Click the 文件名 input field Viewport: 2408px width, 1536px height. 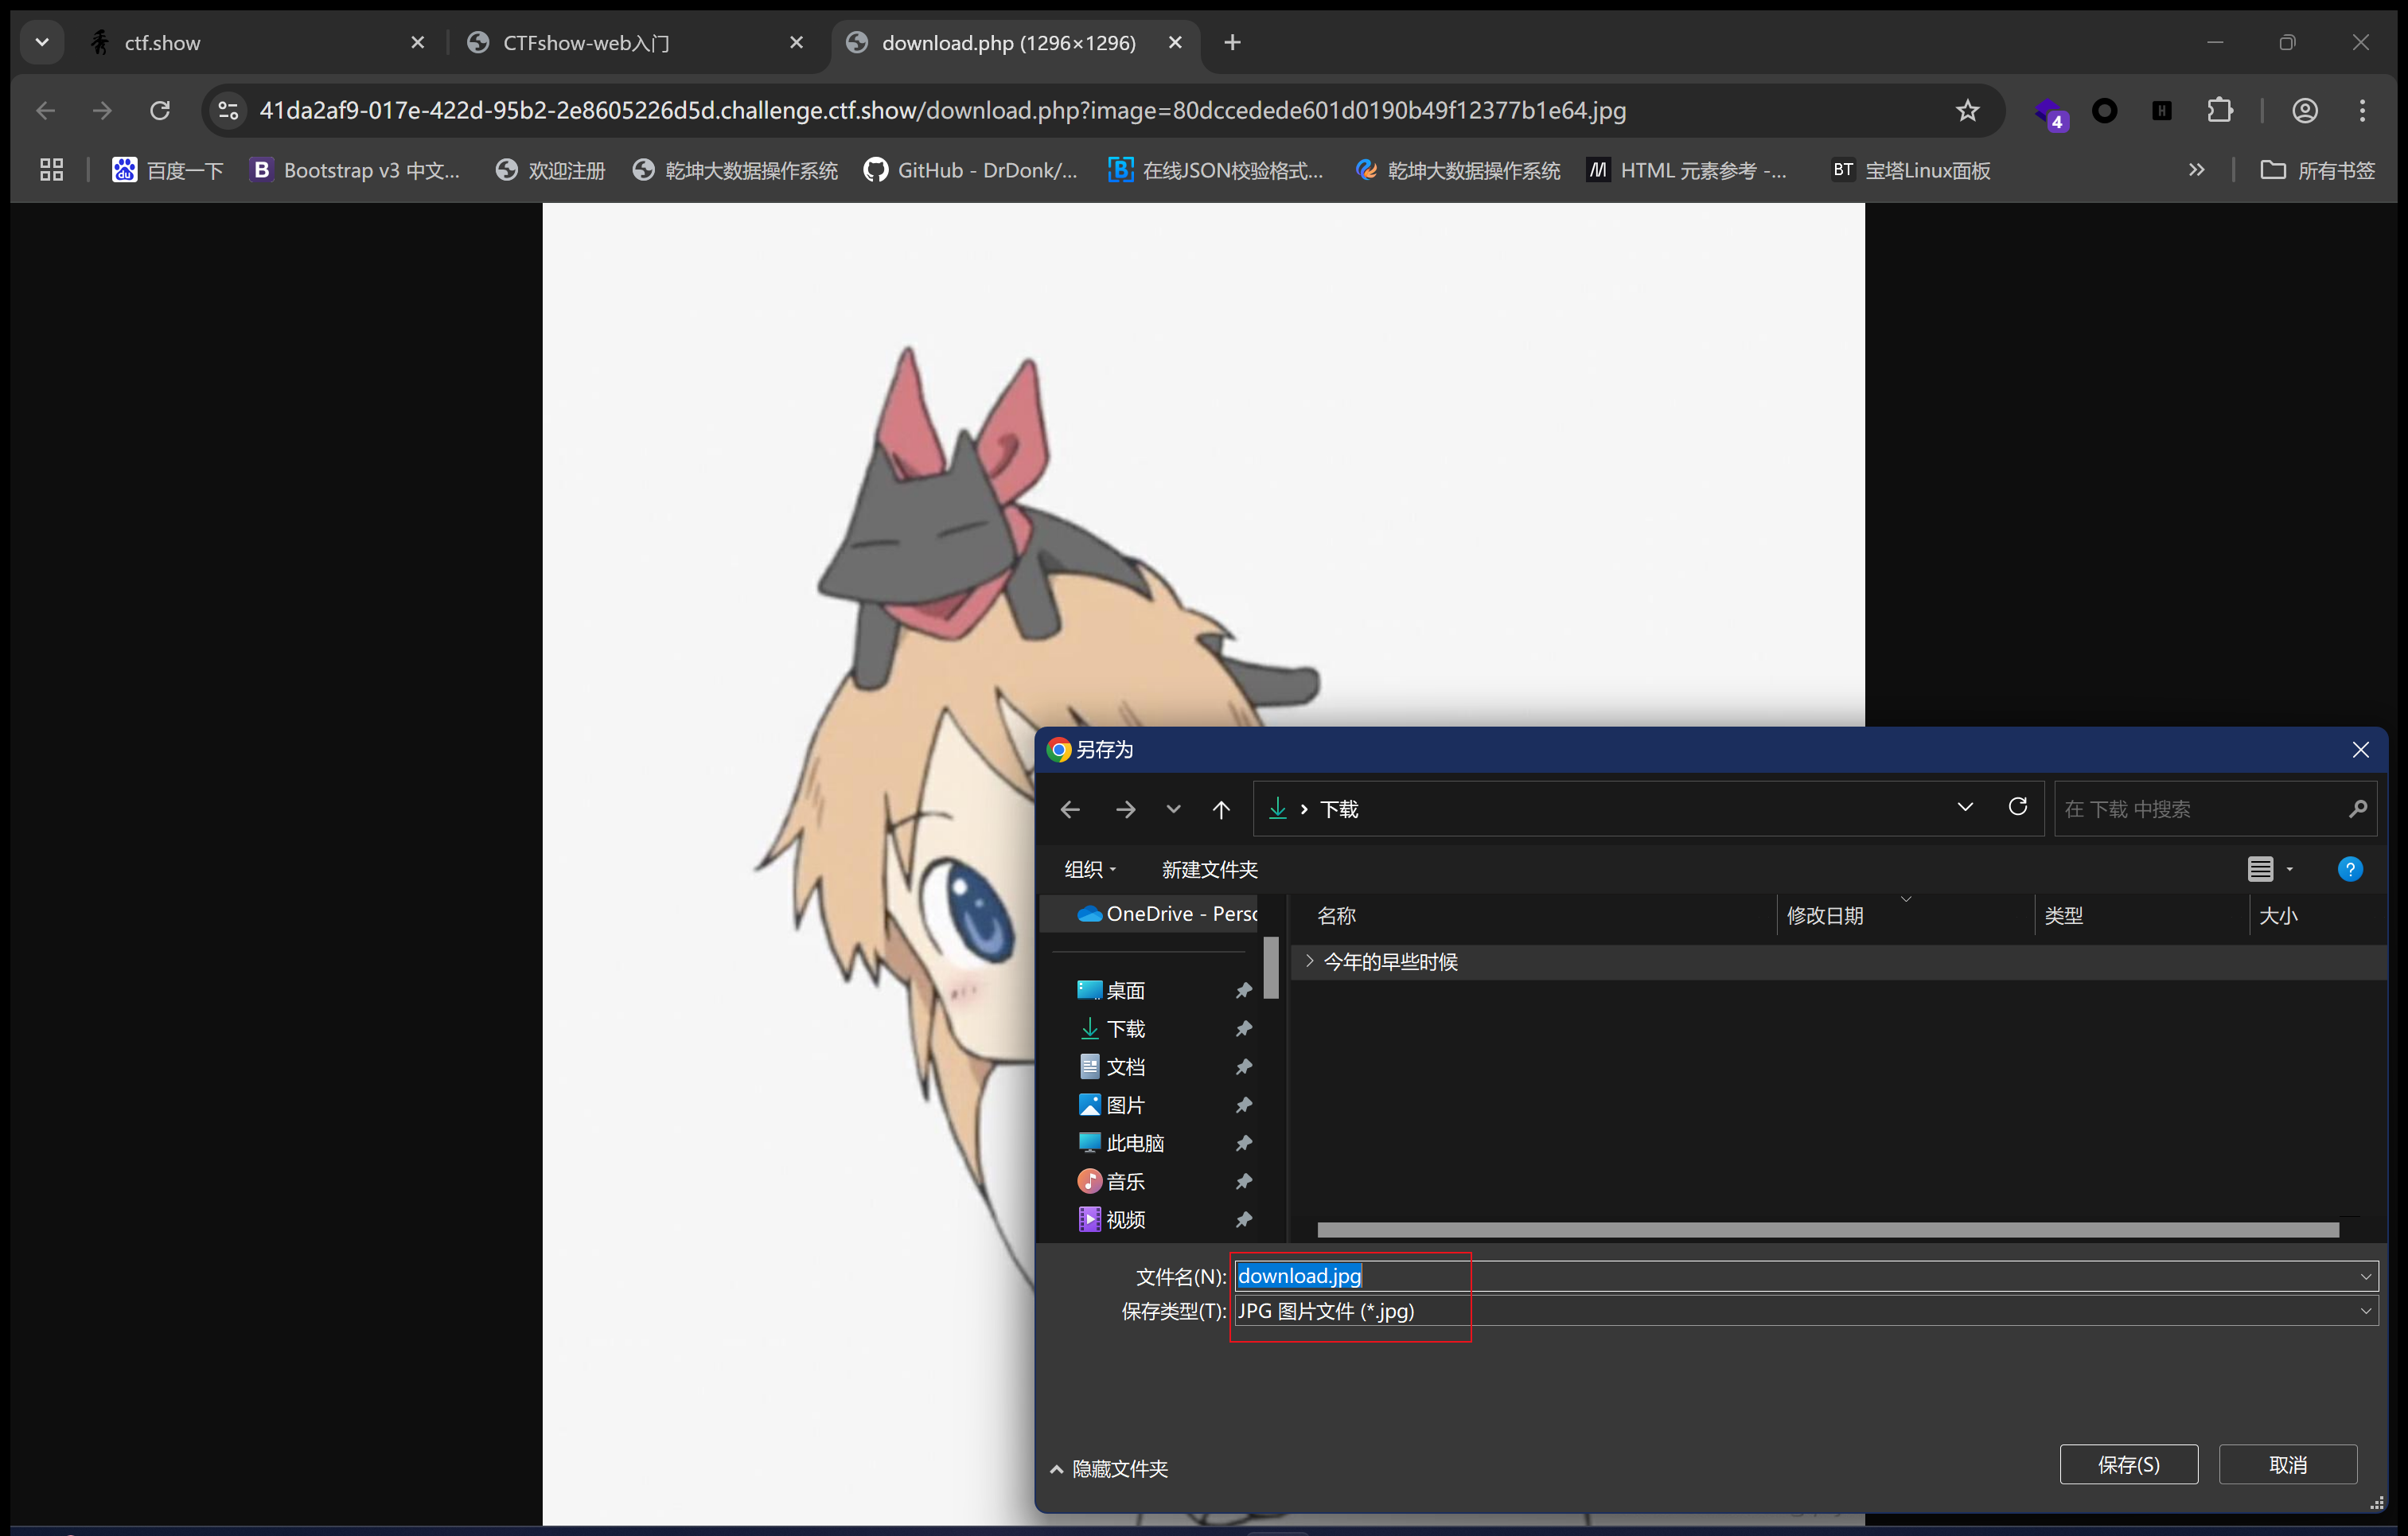(x=1800, y=1276)
